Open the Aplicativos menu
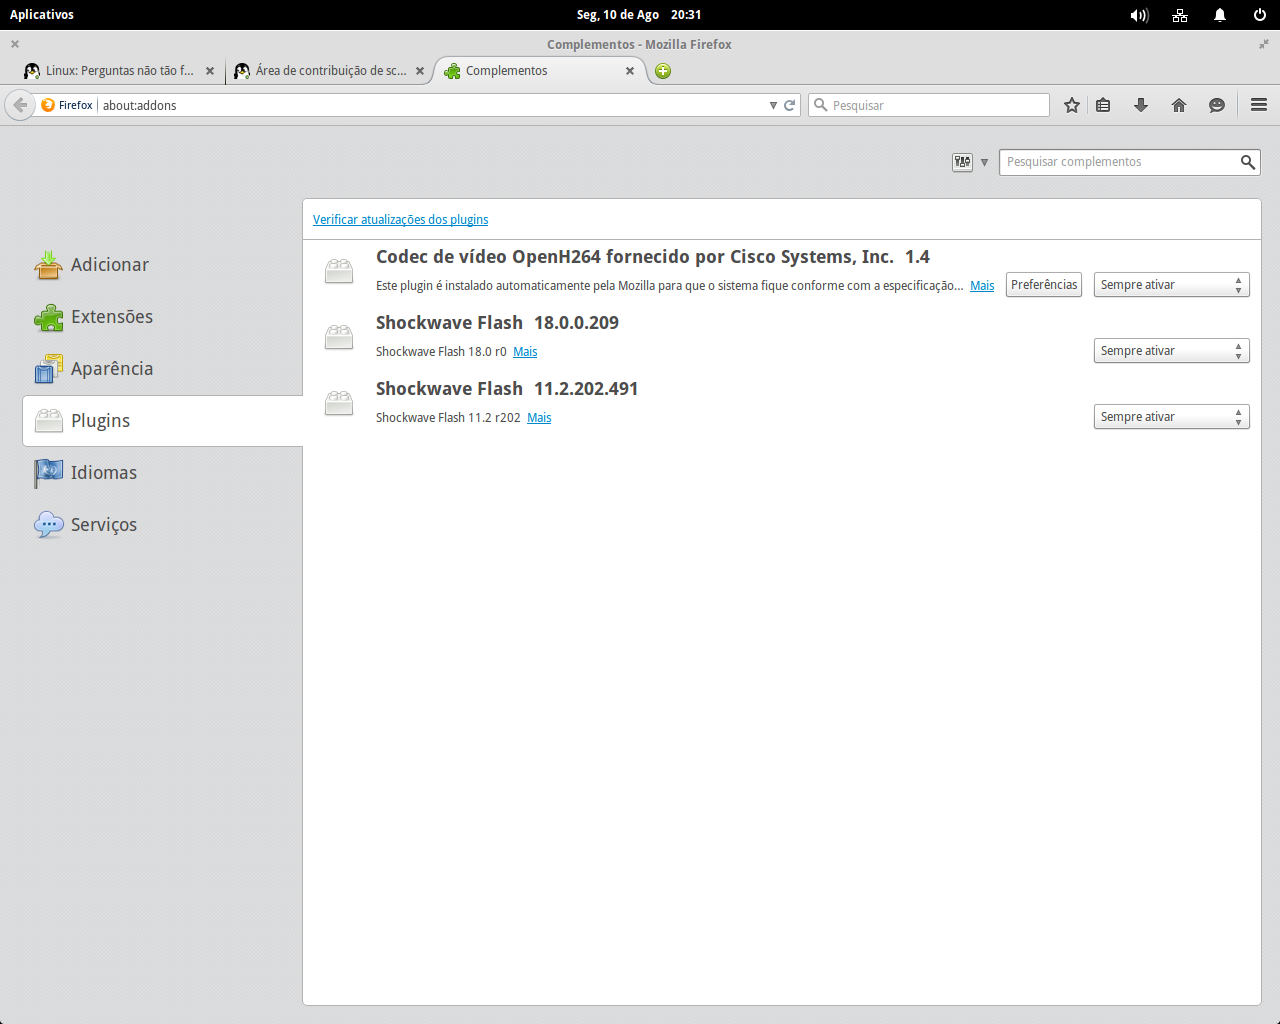1280x1024 pixels. (x=42, y=15)
